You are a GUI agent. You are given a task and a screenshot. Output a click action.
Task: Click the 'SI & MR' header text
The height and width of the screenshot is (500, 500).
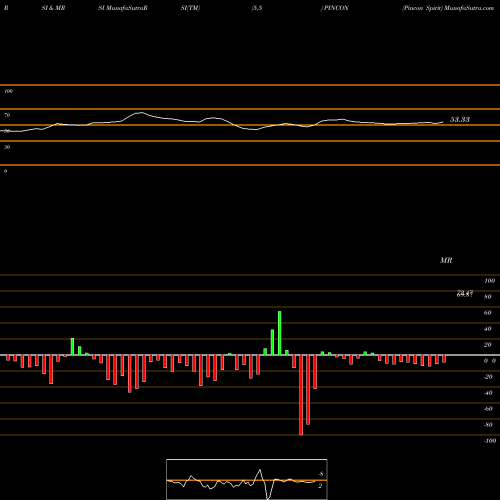tap(53, 8)
